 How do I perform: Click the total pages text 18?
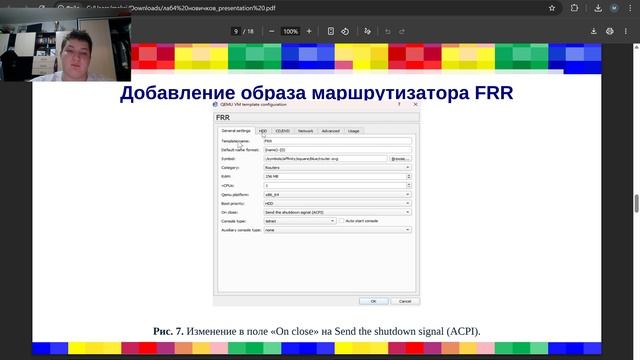click(x=250, y=31)
